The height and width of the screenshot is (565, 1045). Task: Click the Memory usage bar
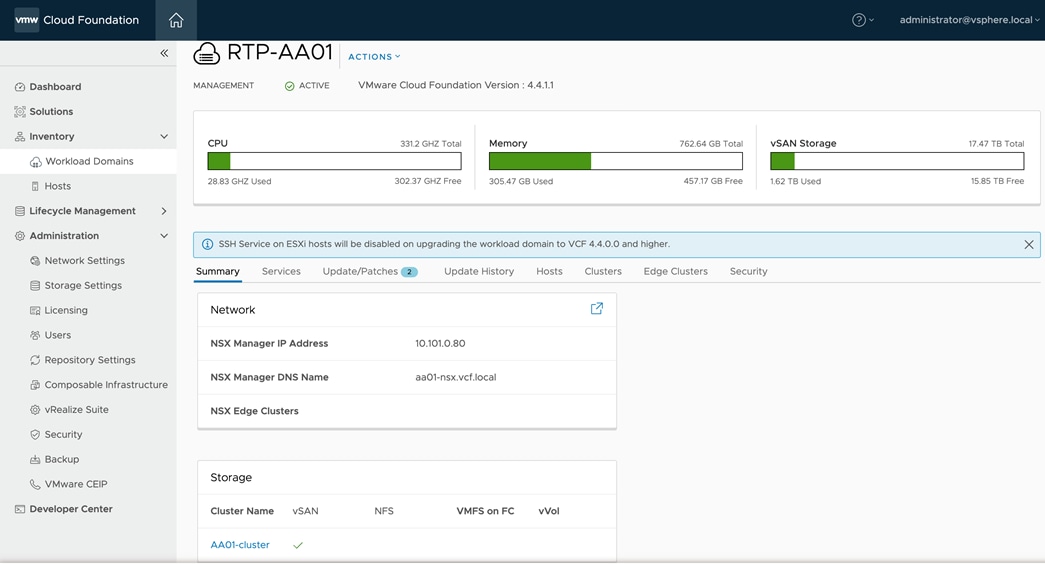click(x=616, y=161)
